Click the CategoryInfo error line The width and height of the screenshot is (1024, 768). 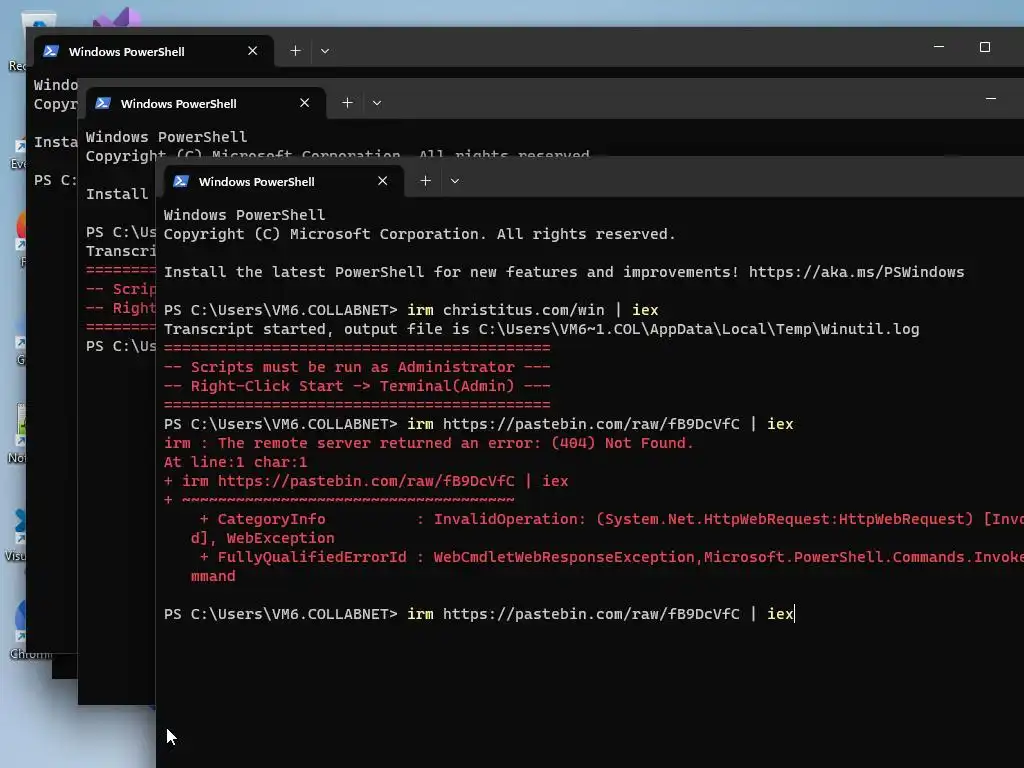point(611,519)
